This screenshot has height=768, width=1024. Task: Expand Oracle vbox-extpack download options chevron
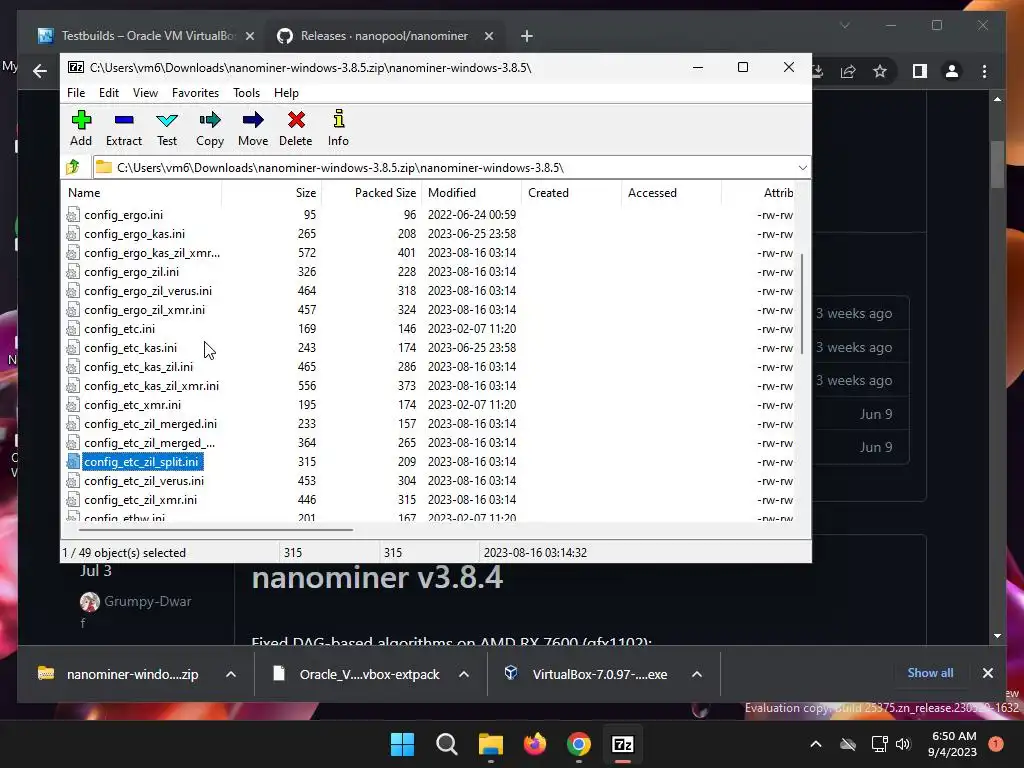(x=464, y=674)
